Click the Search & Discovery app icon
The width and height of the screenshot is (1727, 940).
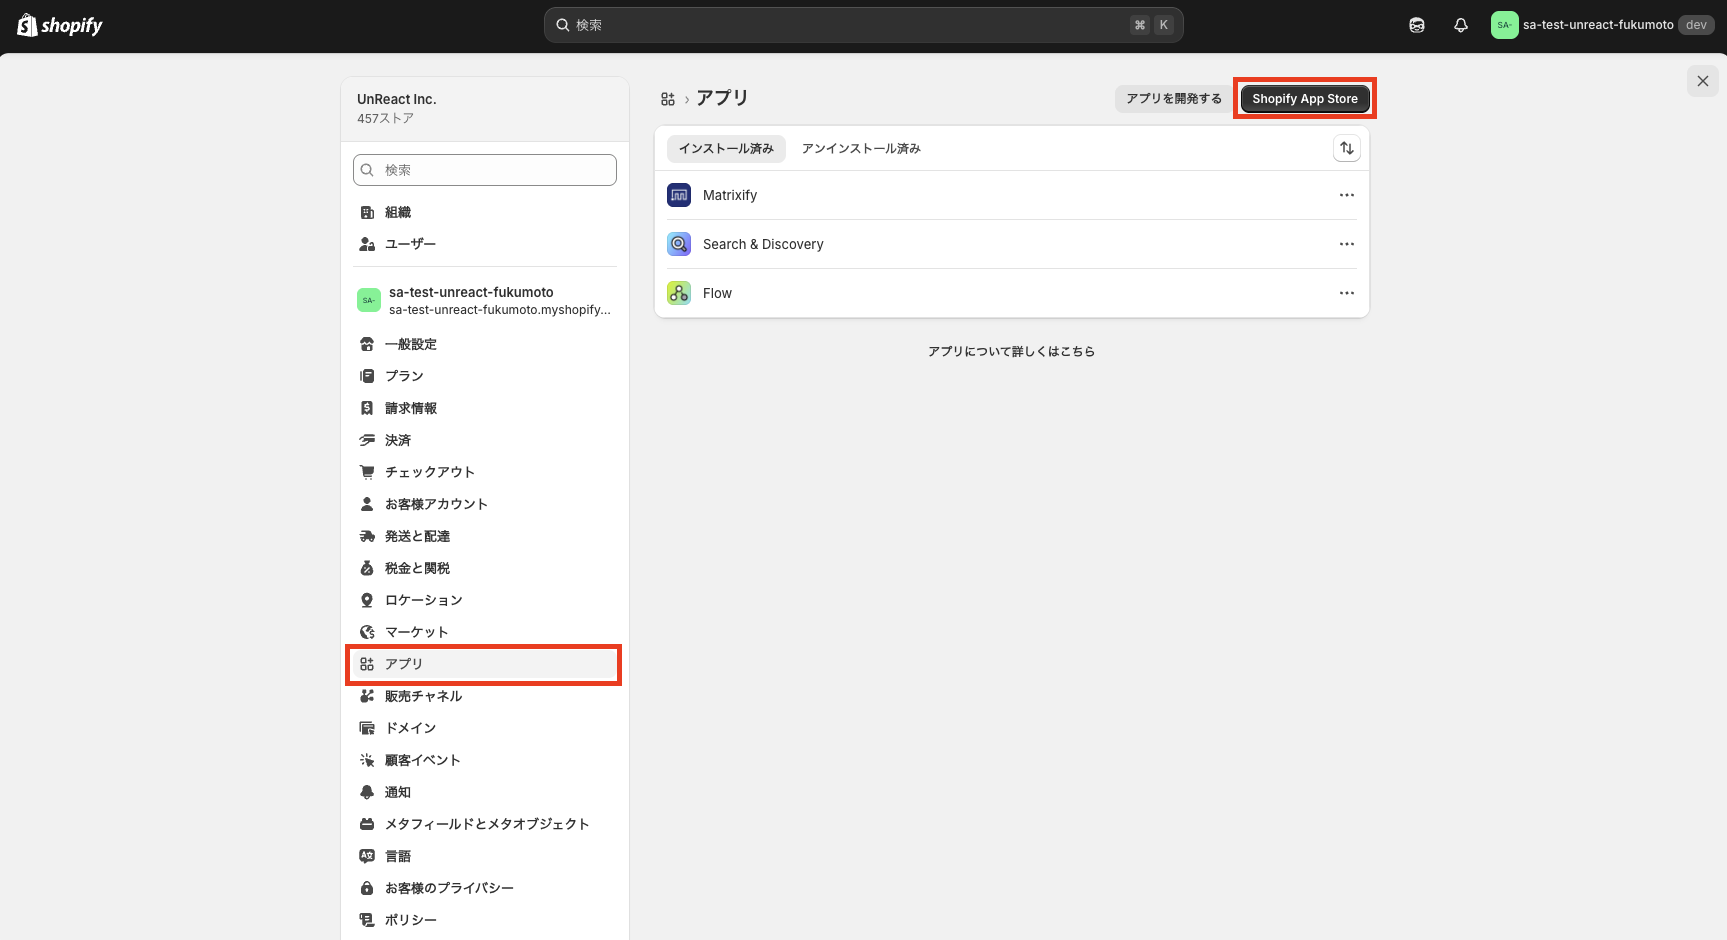(x=679, y=244)
